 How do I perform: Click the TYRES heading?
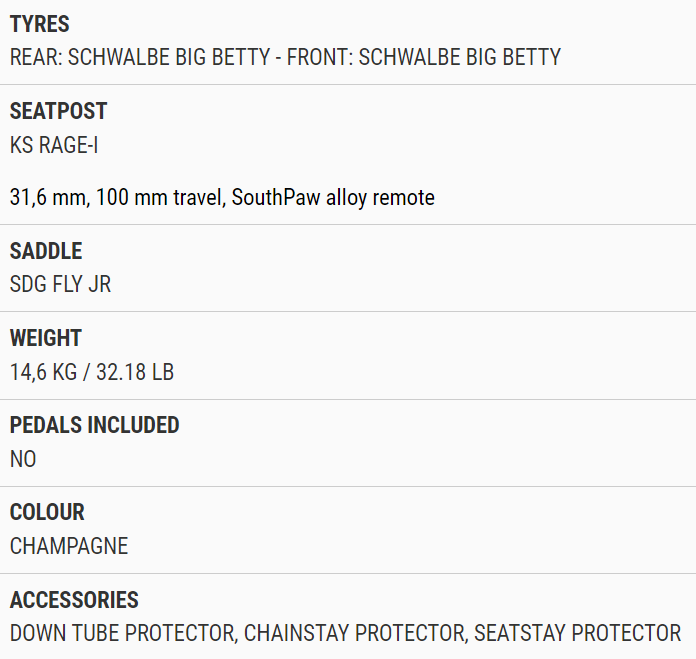pyautogui.click(x=40, y=24)
